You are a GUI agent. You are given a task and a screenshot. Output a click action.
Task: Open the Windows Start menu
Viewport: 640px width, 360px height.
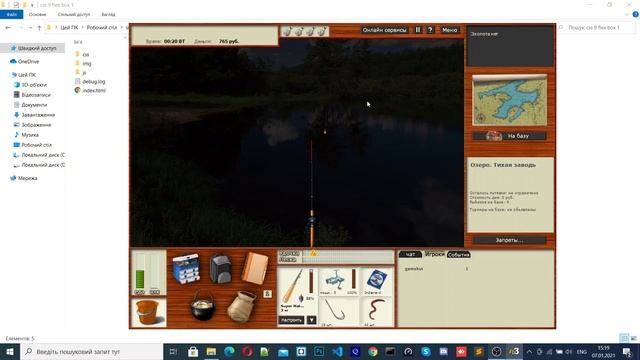pos(10,351)
